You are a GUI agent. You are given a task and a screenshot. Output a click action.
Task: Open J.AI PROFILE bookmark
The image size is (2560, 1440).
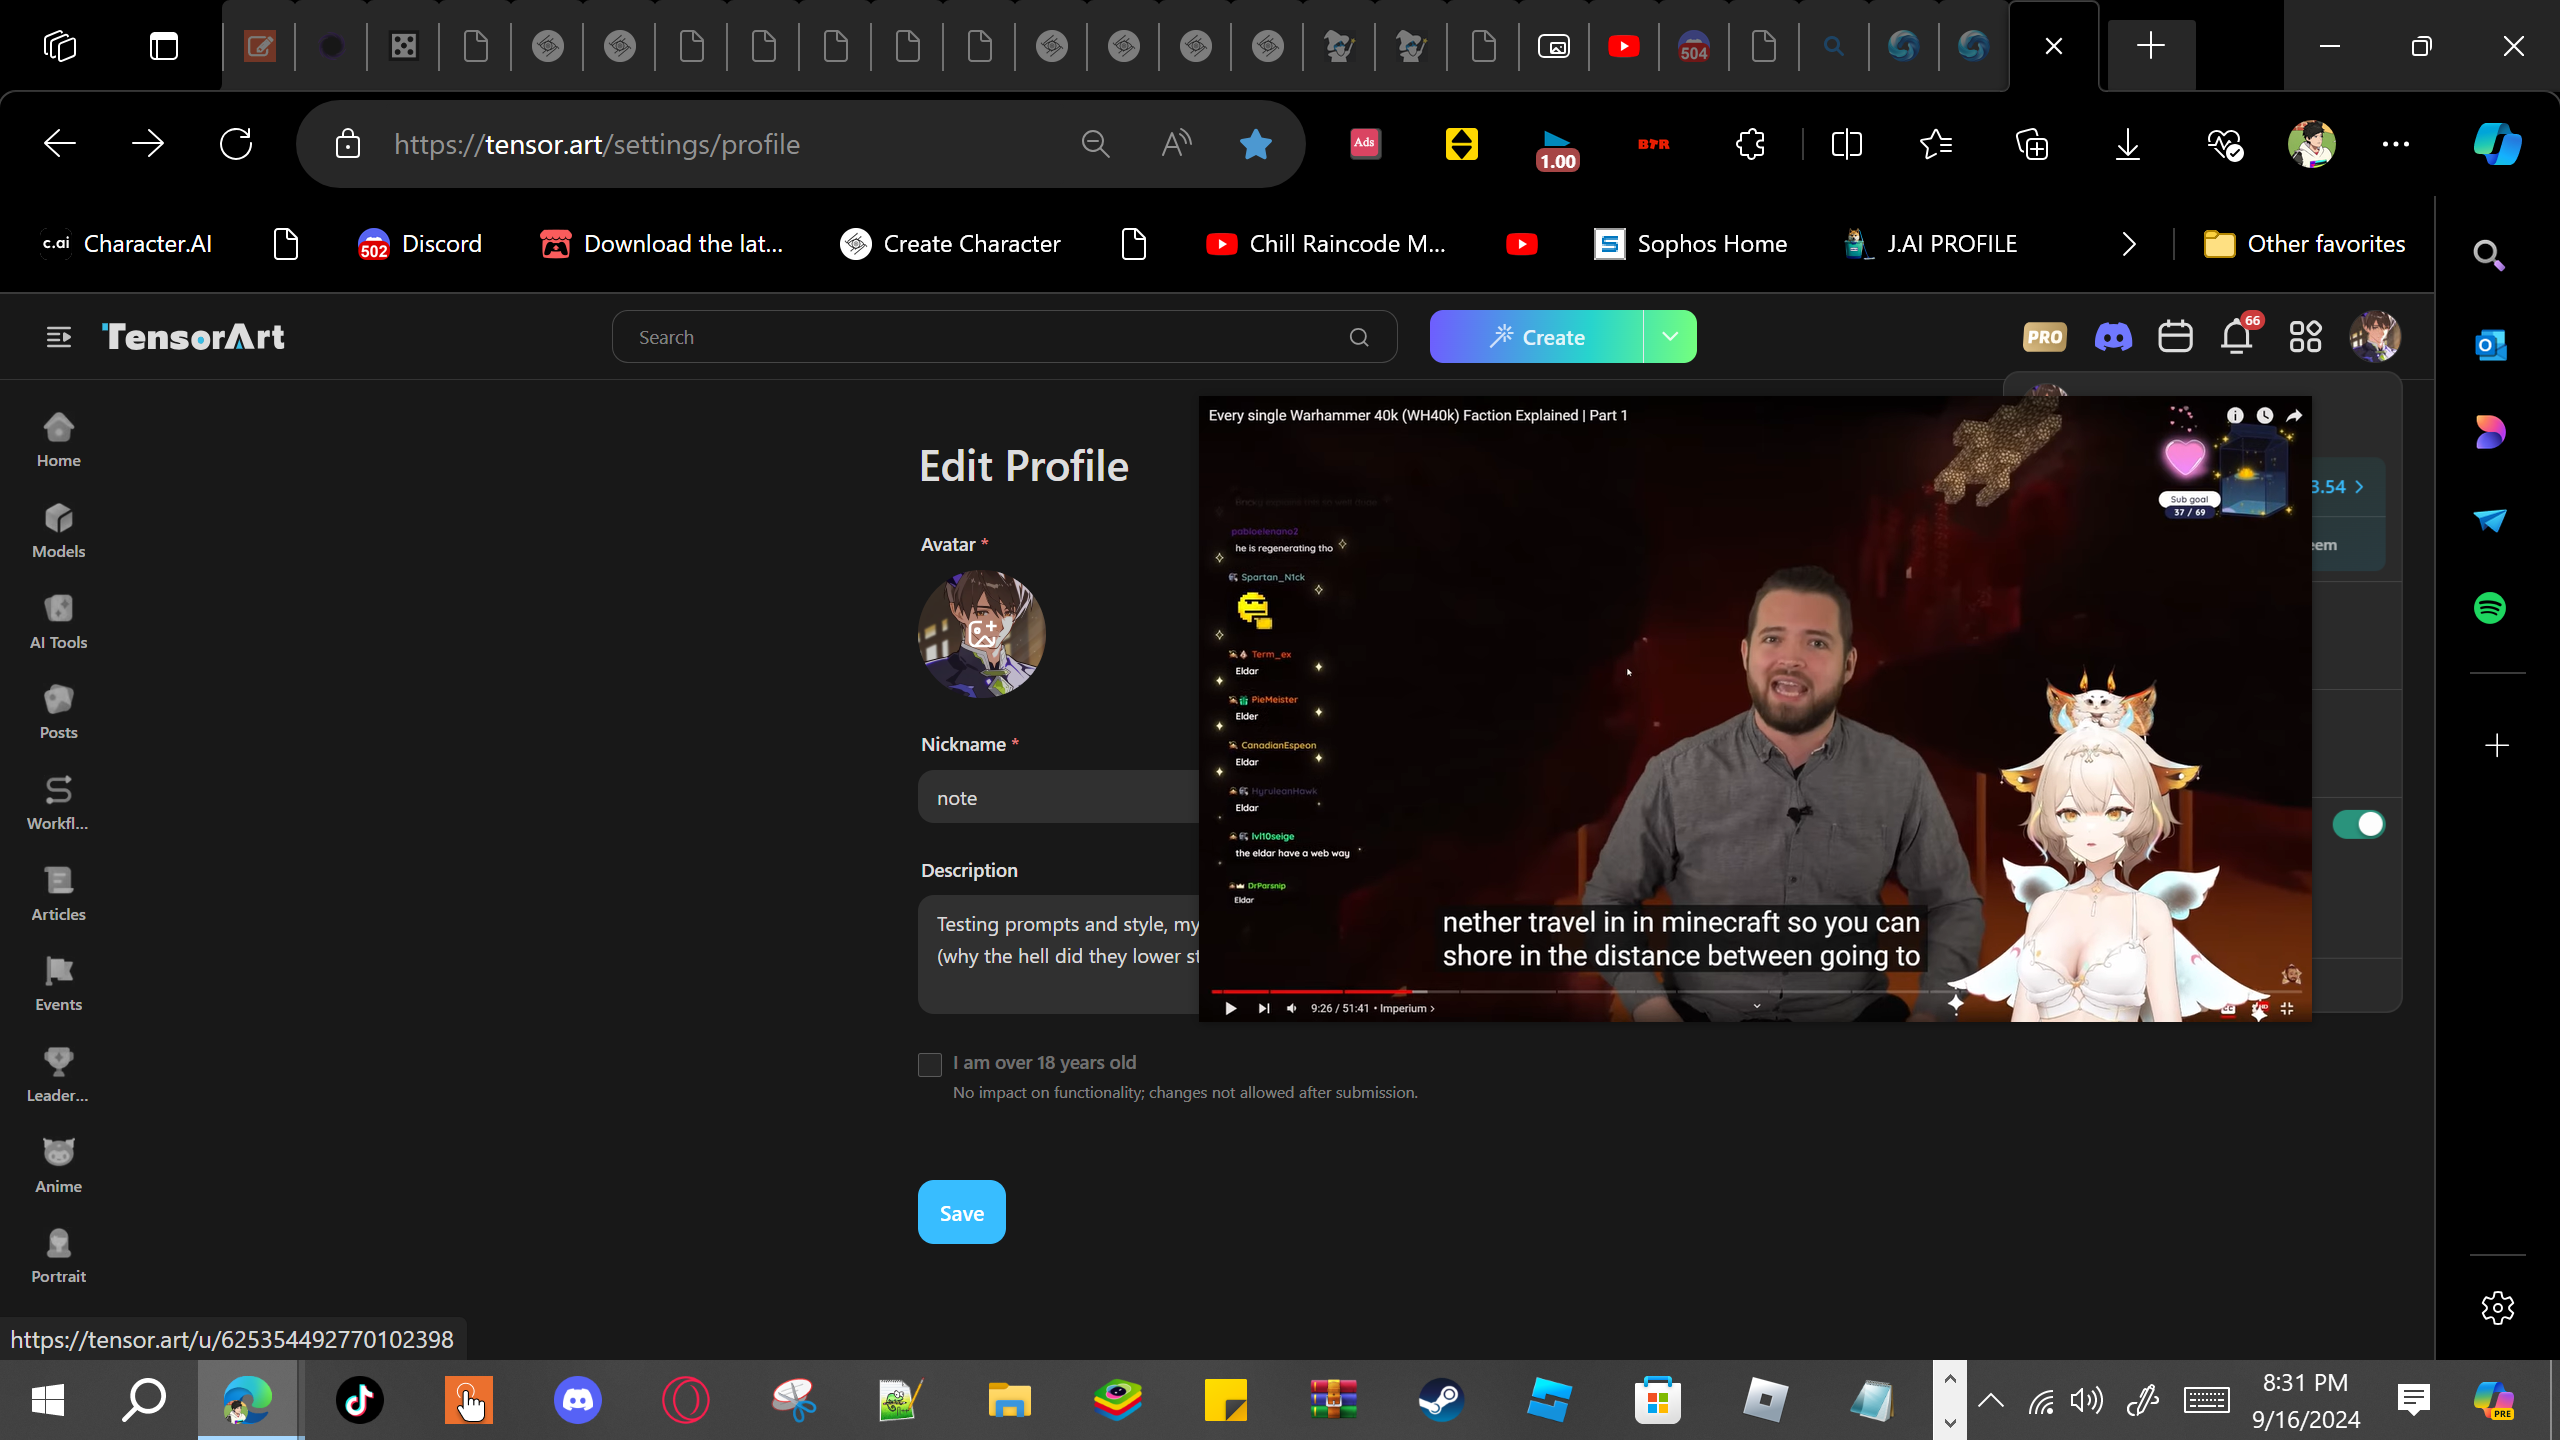point(1930,244)
